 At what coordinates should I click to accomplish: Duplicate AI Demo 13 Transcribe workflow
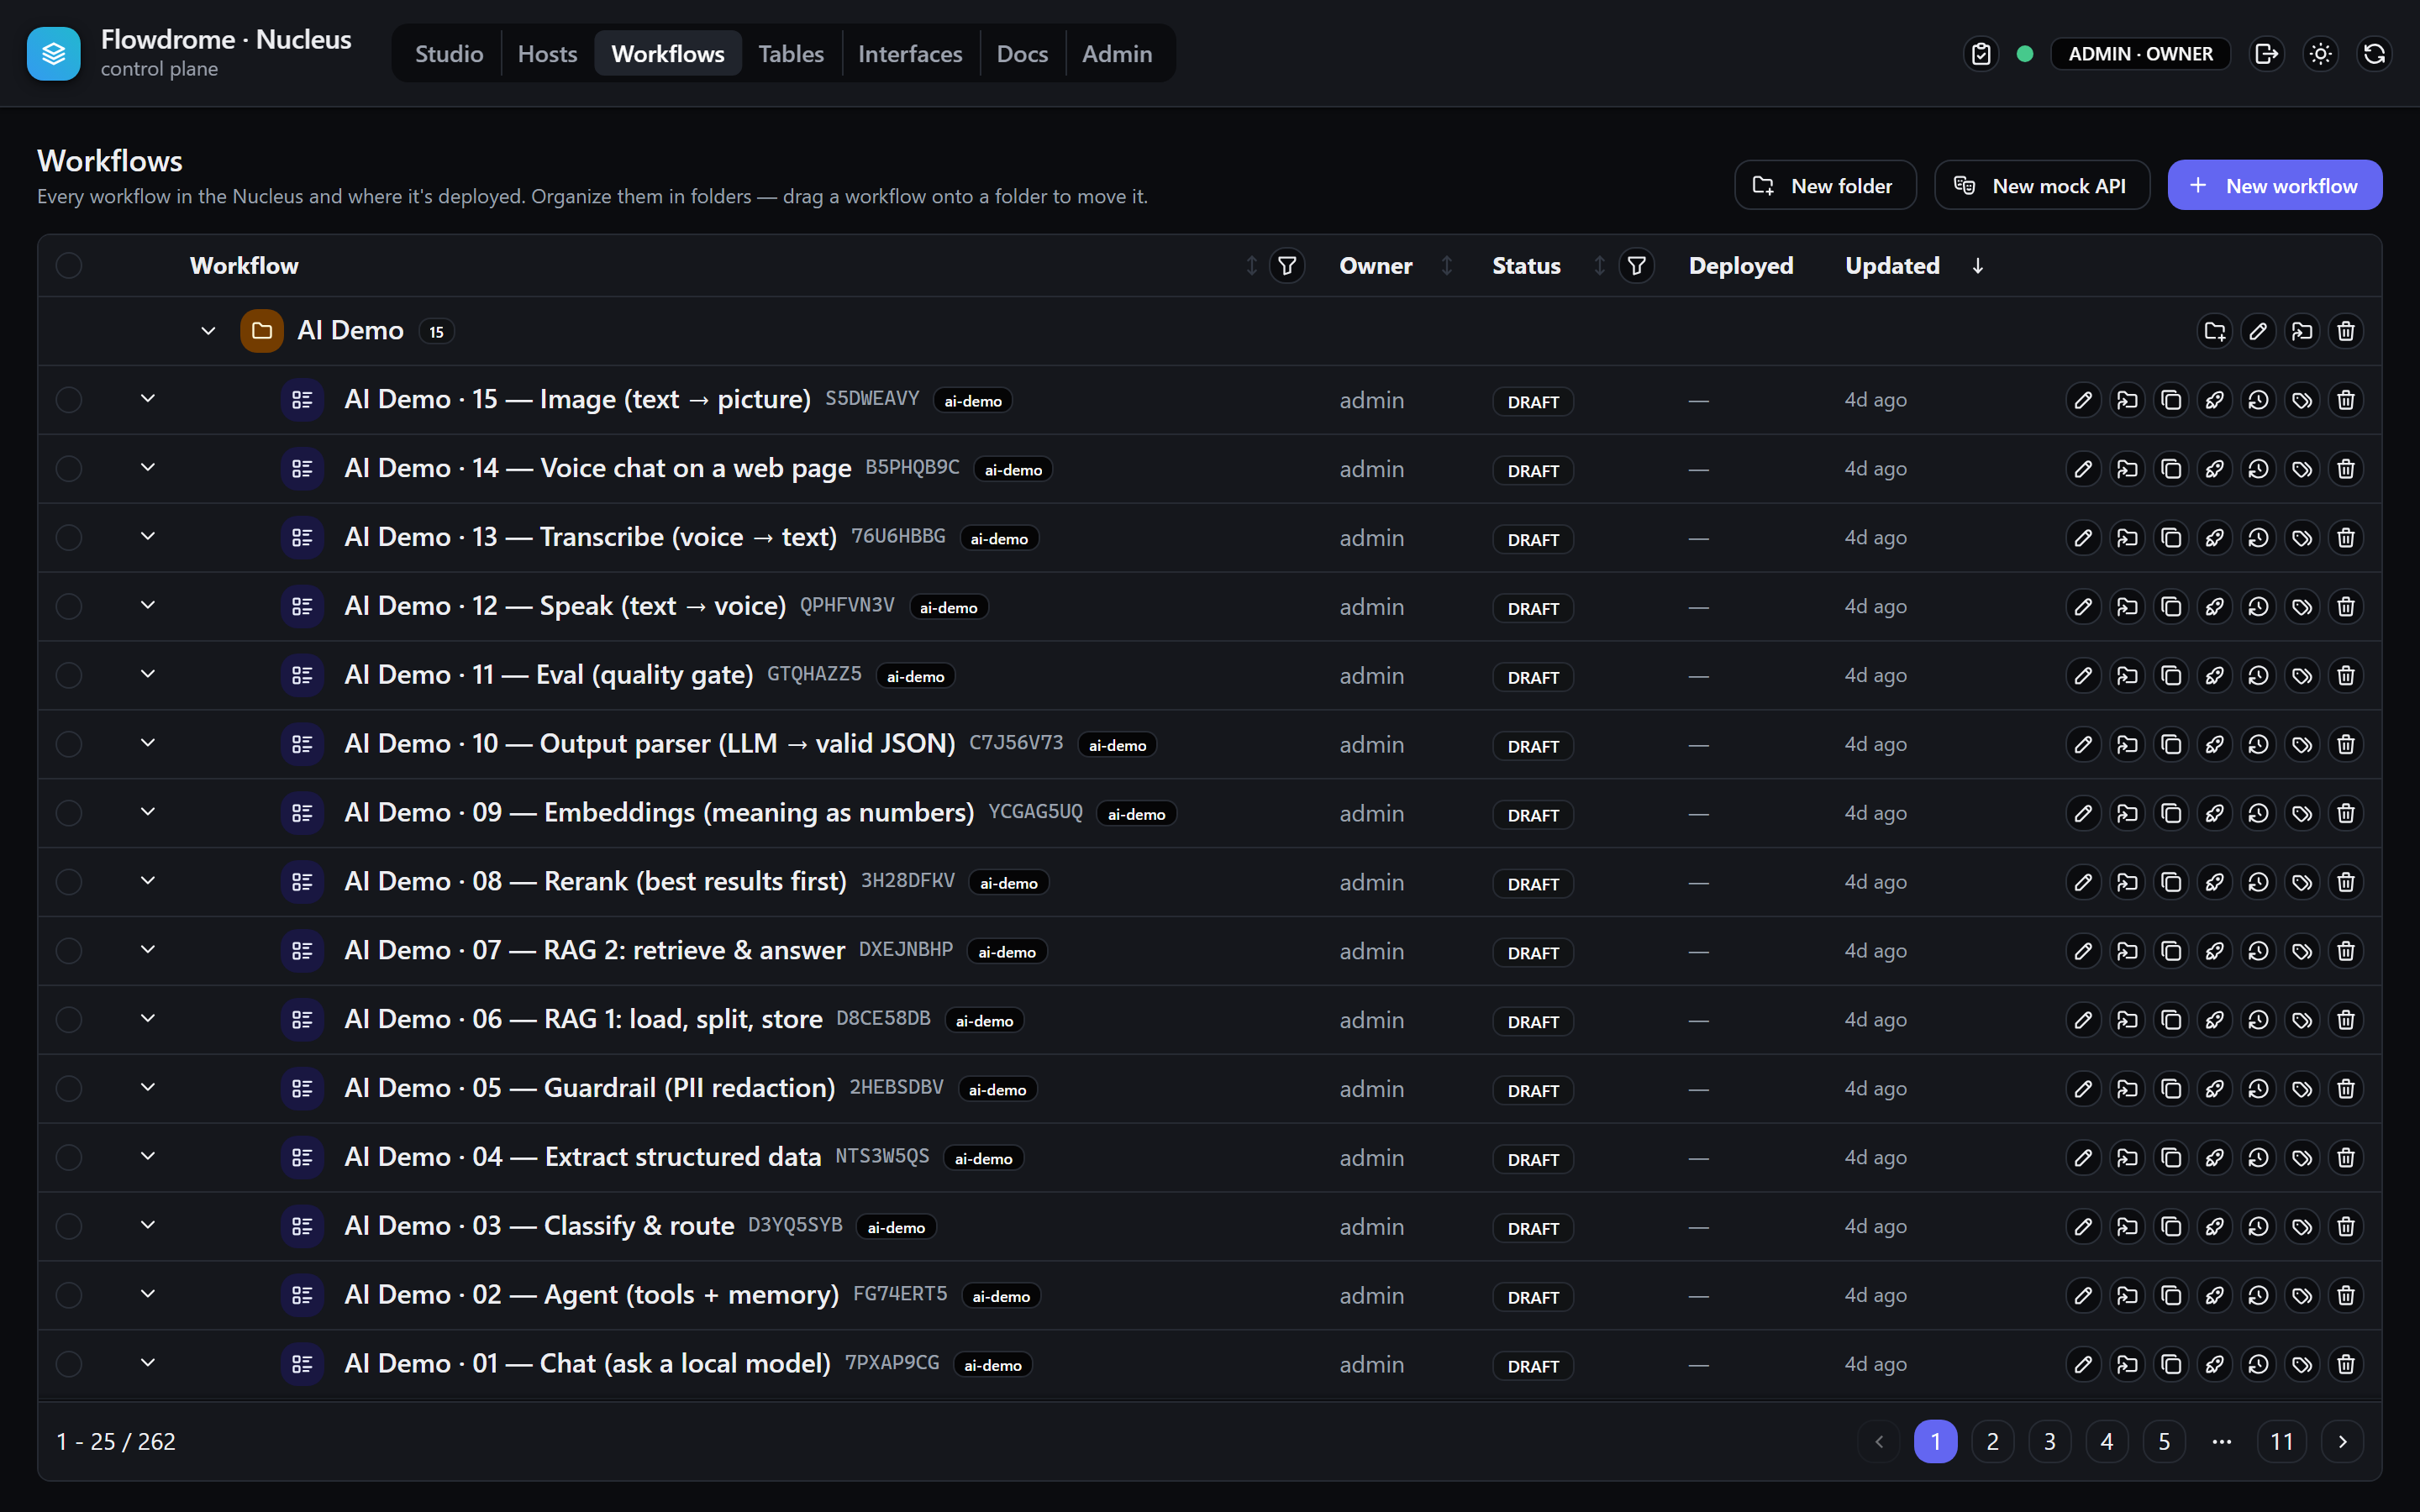click(2171, 538)
